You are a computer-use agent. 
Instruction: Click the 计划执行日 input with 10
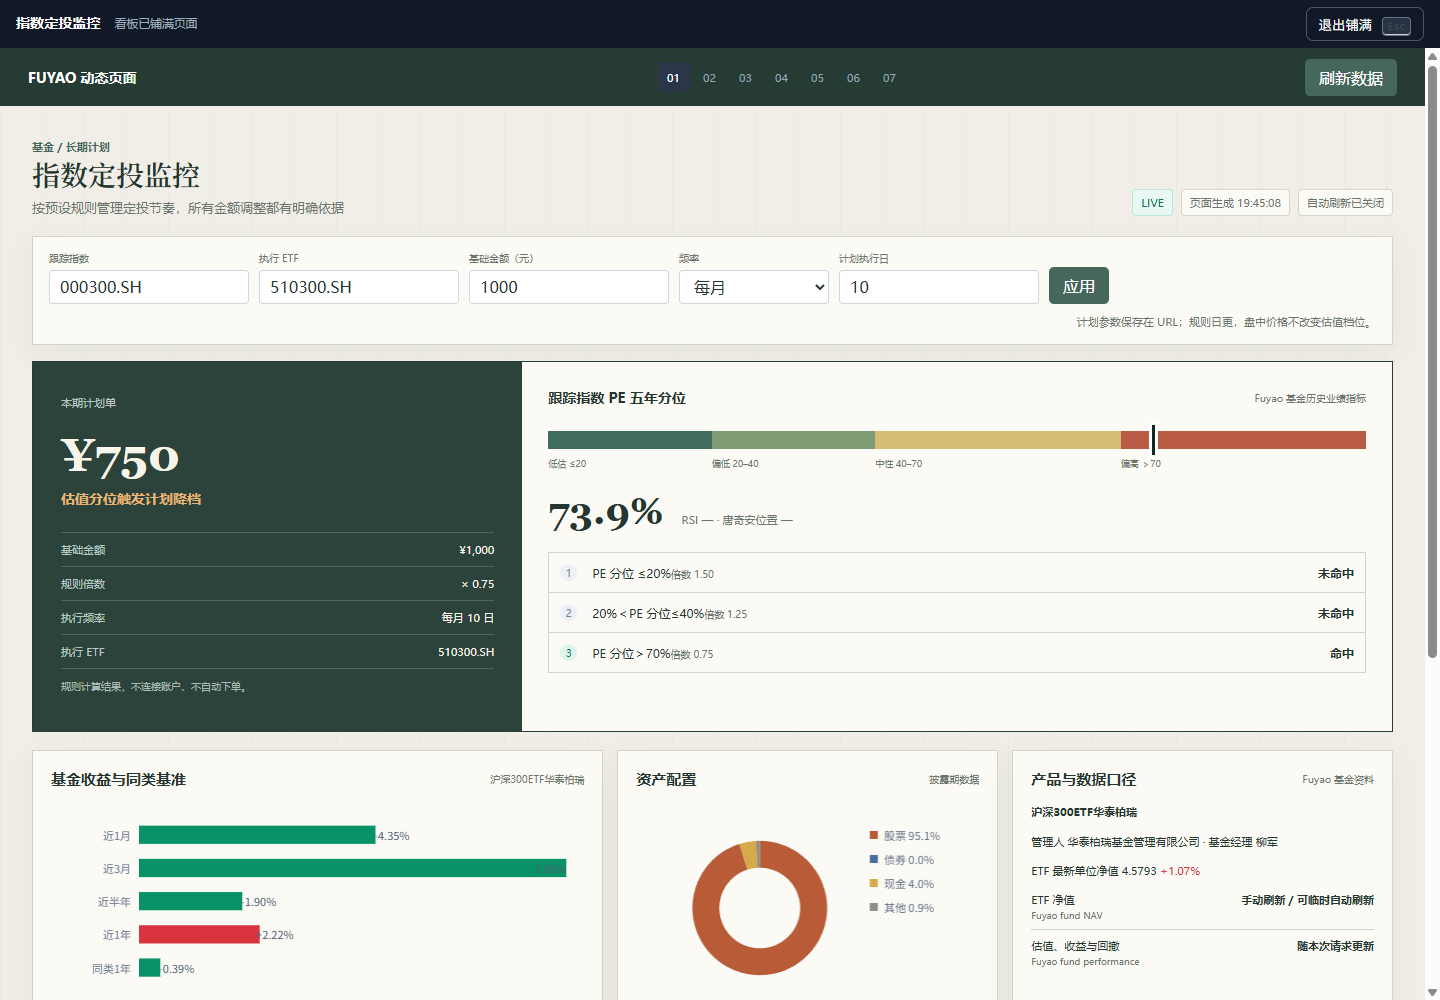pyautogui.click(x=939, y=287)
